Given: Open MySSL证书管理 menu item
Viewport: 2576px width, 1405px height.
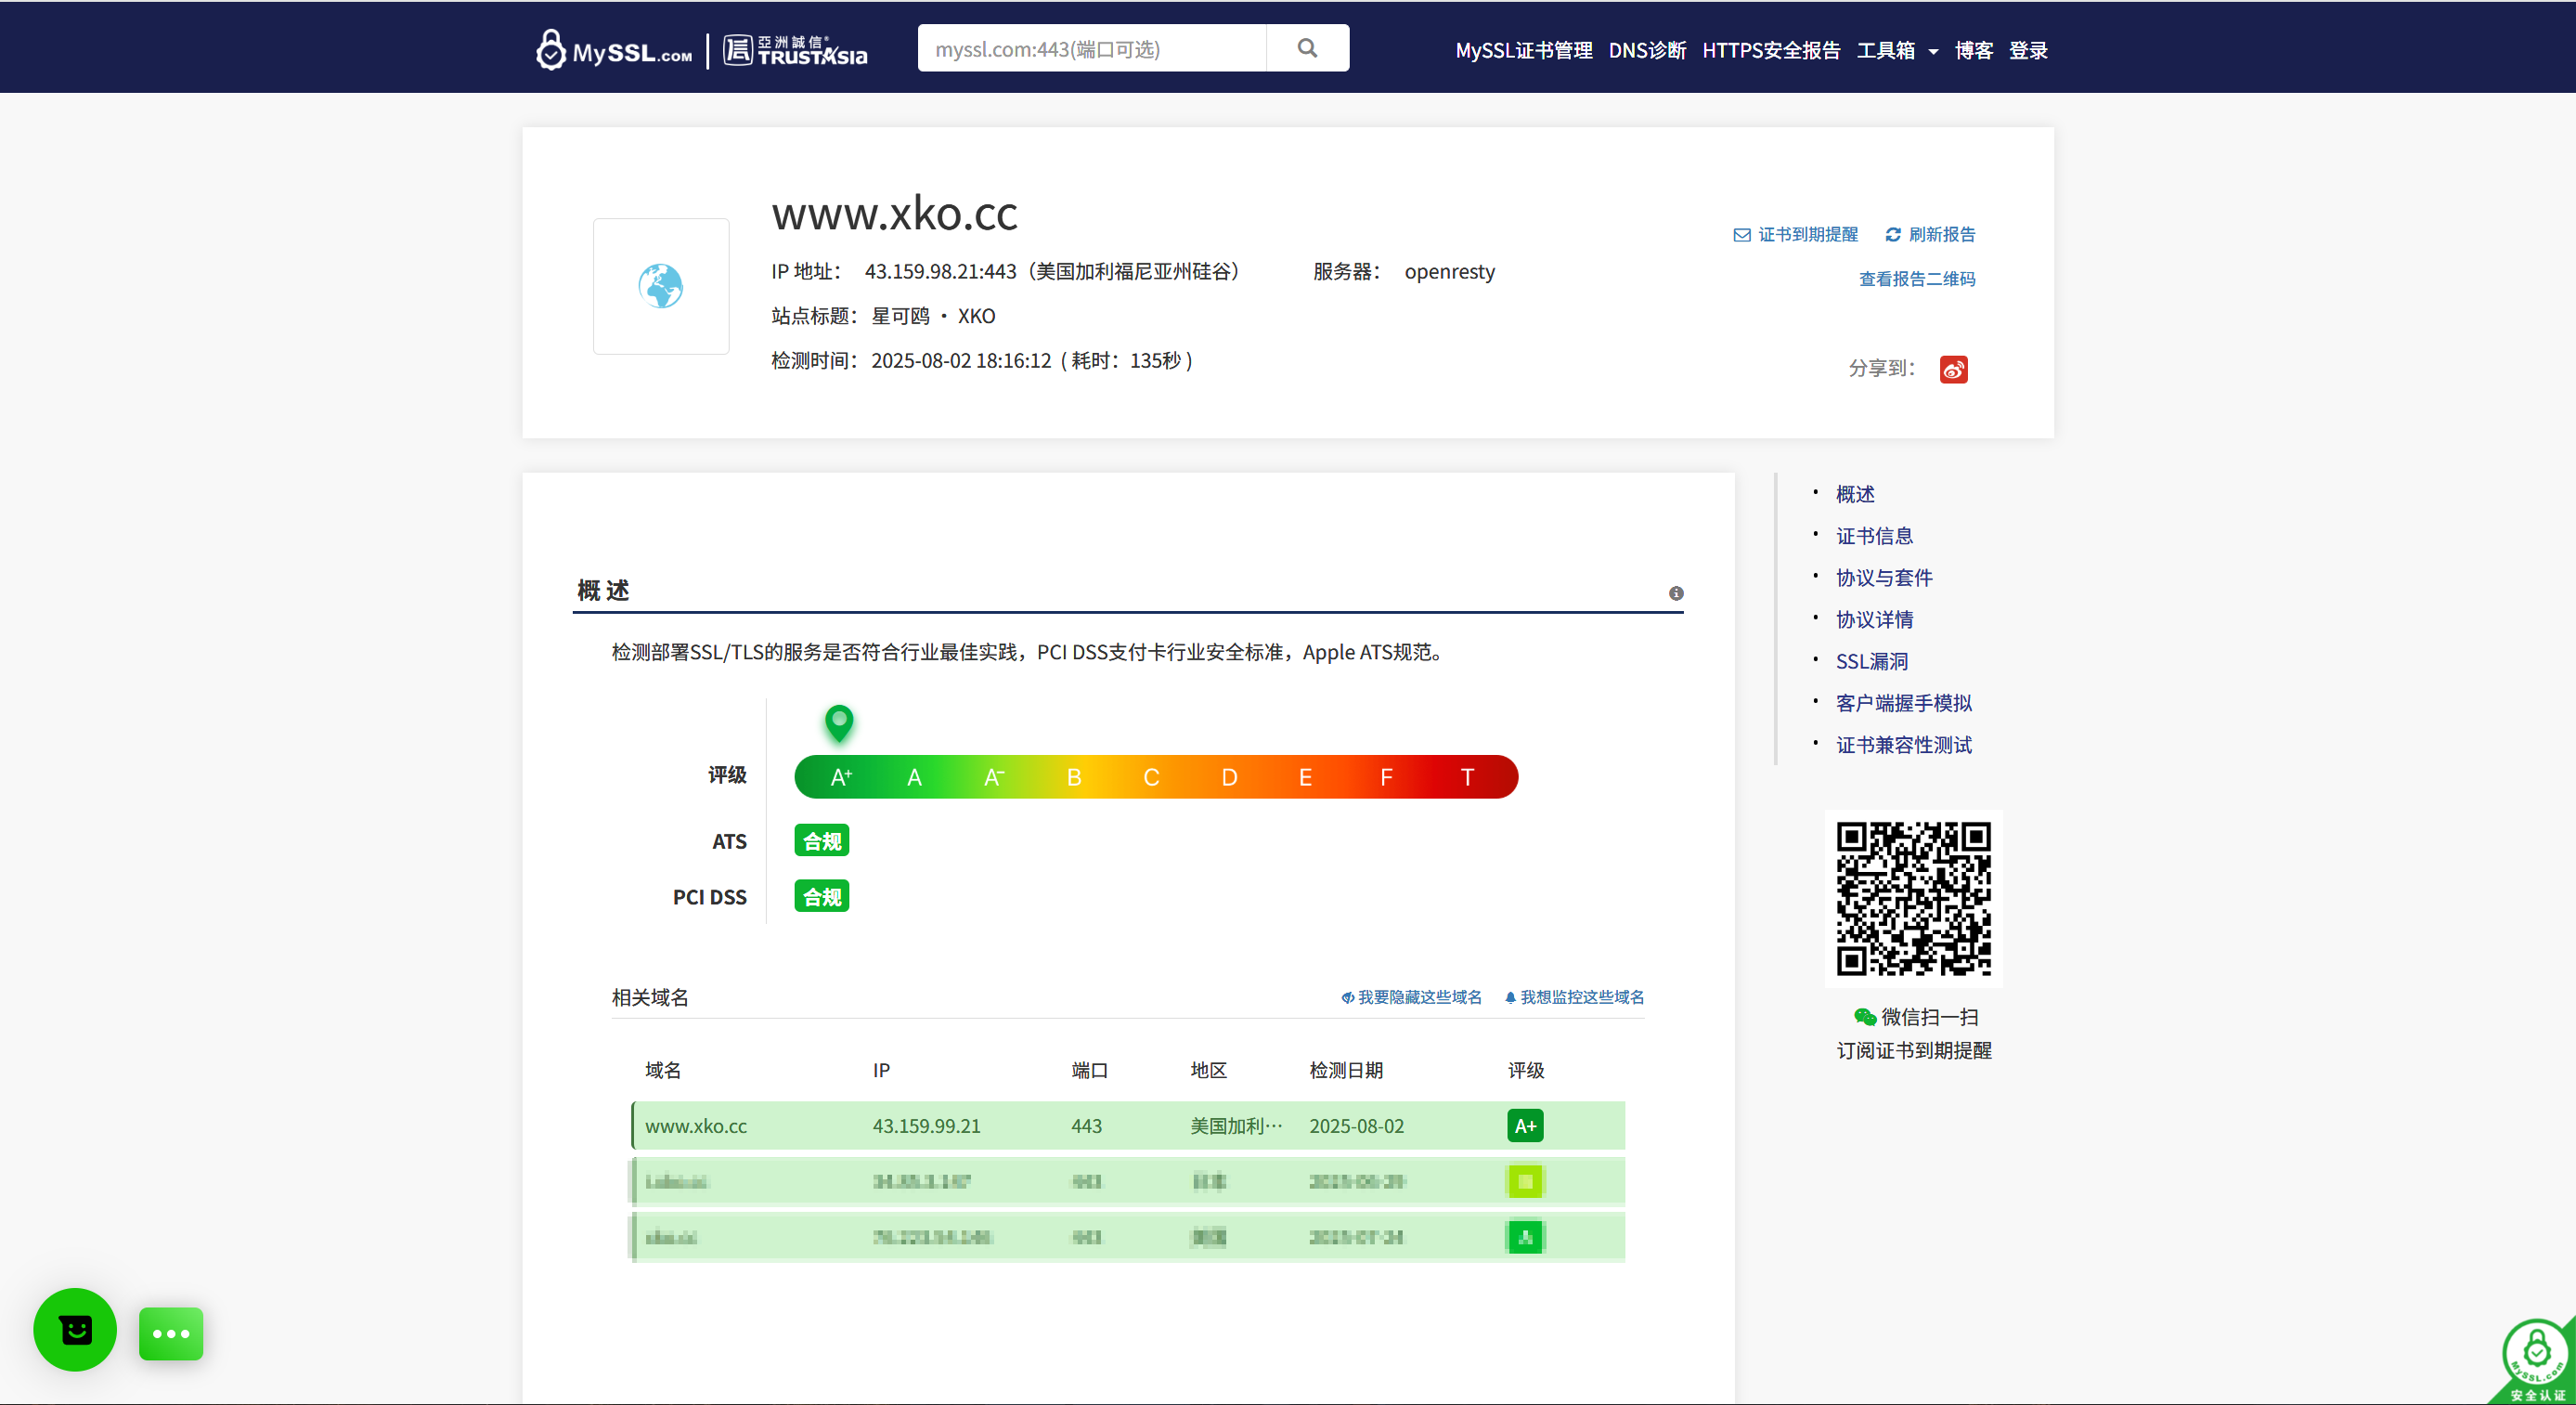Looking at the screenshot, I should coord(1523,50).
